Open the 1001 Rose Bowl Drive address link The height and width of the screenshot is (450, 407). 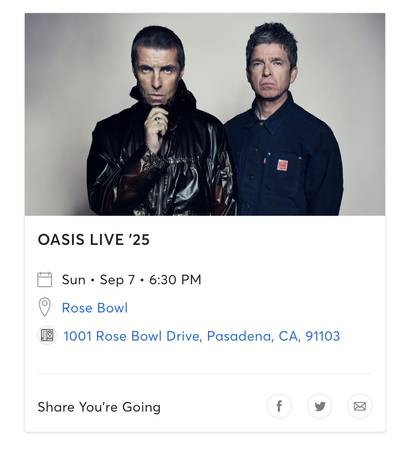(202, 336)
